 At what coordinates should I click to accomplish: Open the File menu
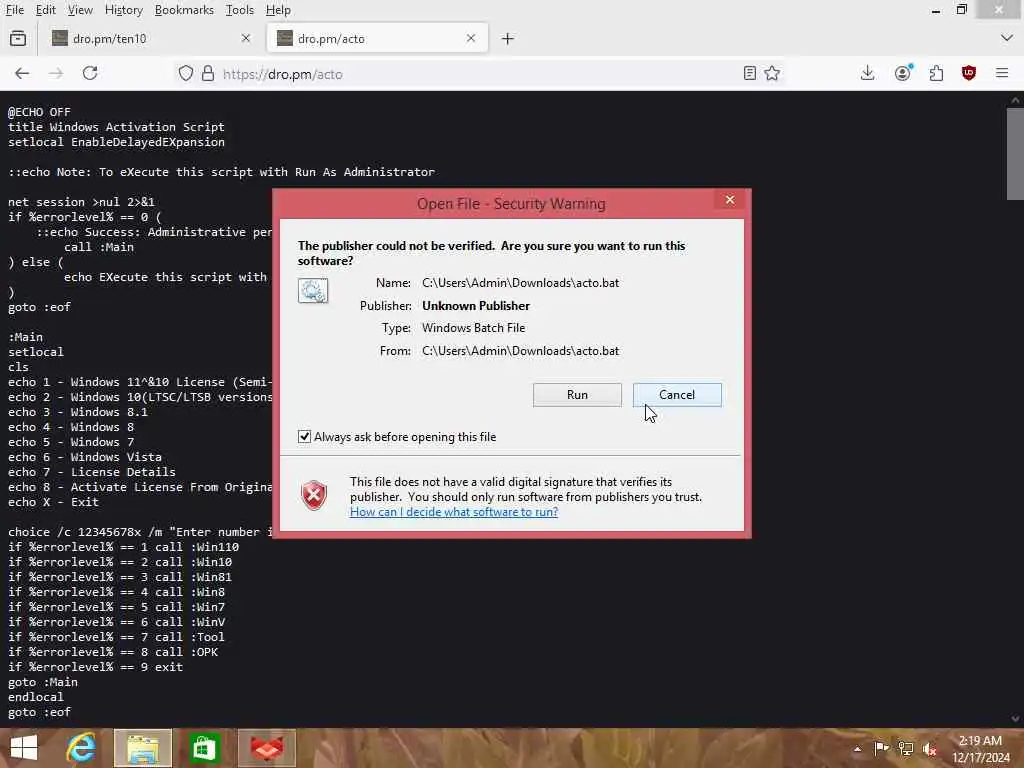15,10
